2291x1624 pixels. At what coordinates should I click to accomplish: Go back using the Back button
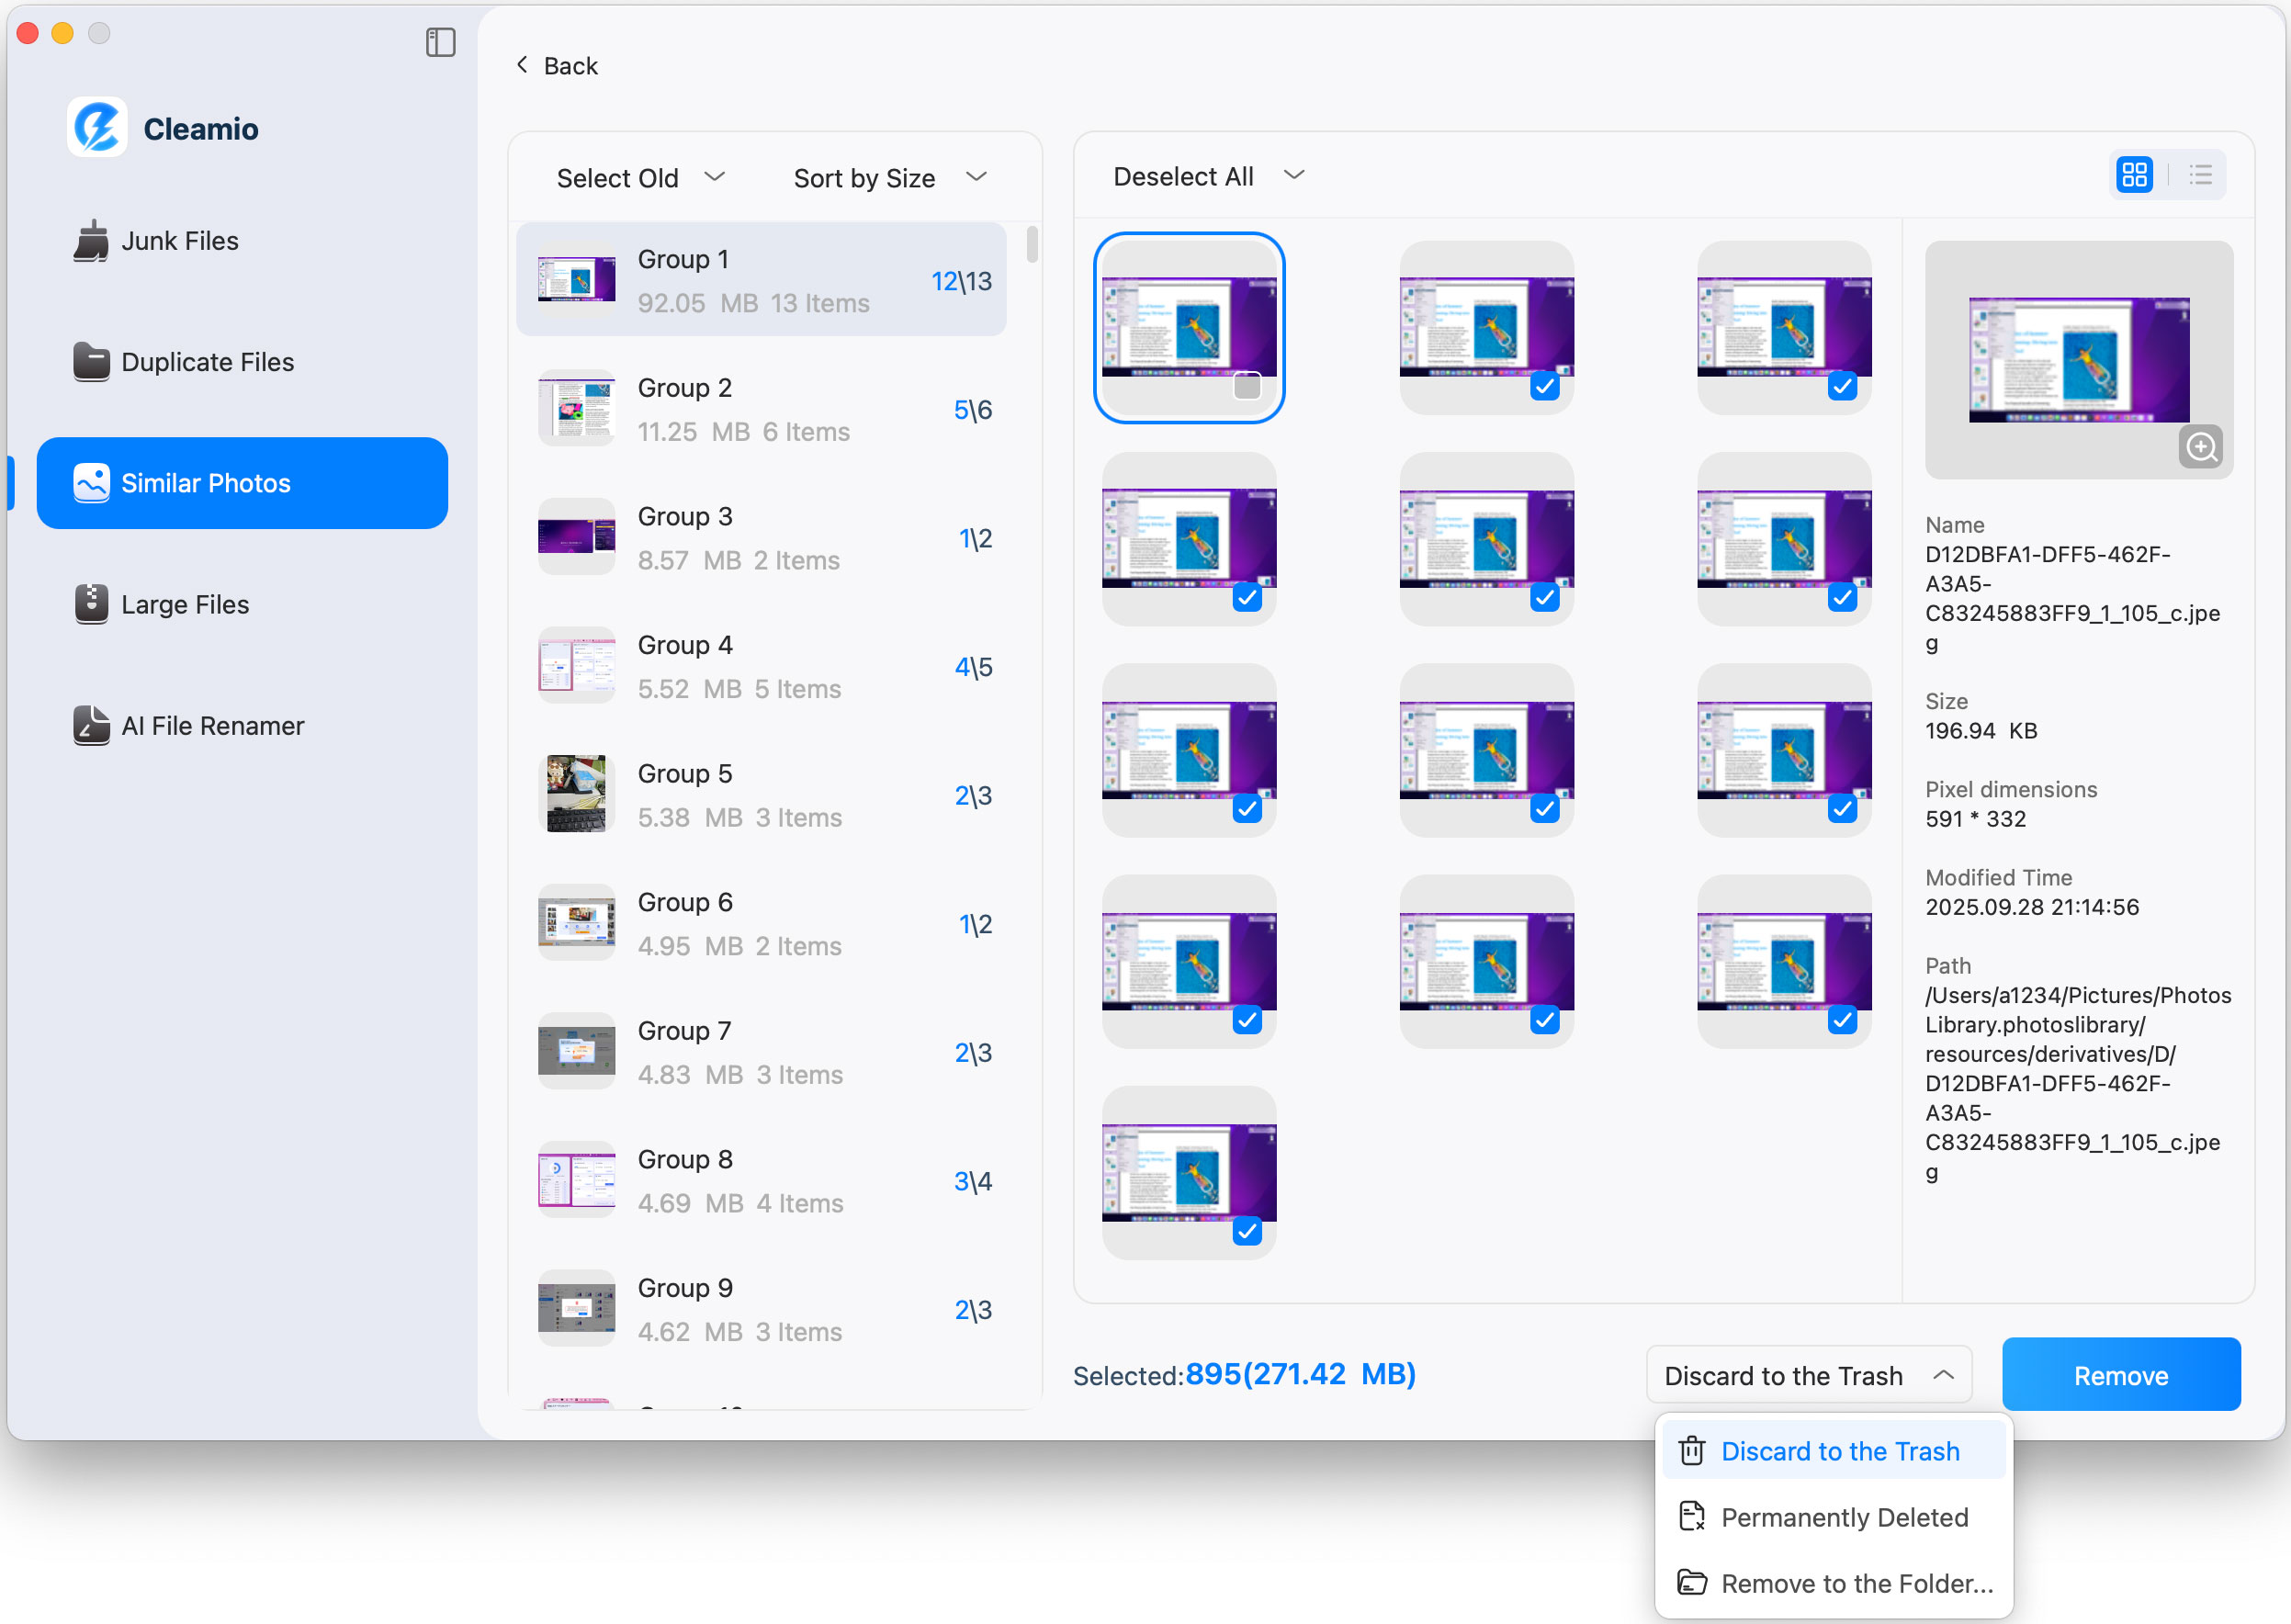(x=557, y=64)
